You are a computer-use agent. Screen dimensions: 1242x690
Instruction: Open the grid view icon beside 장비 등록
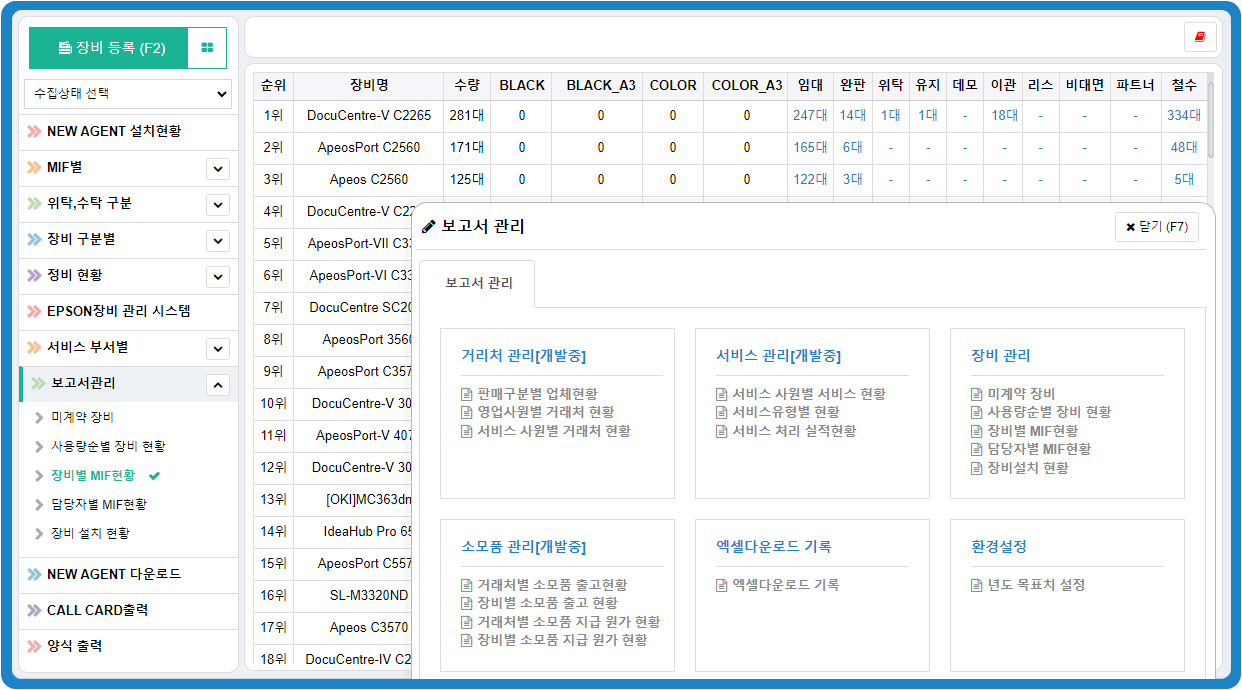(207, 48)
